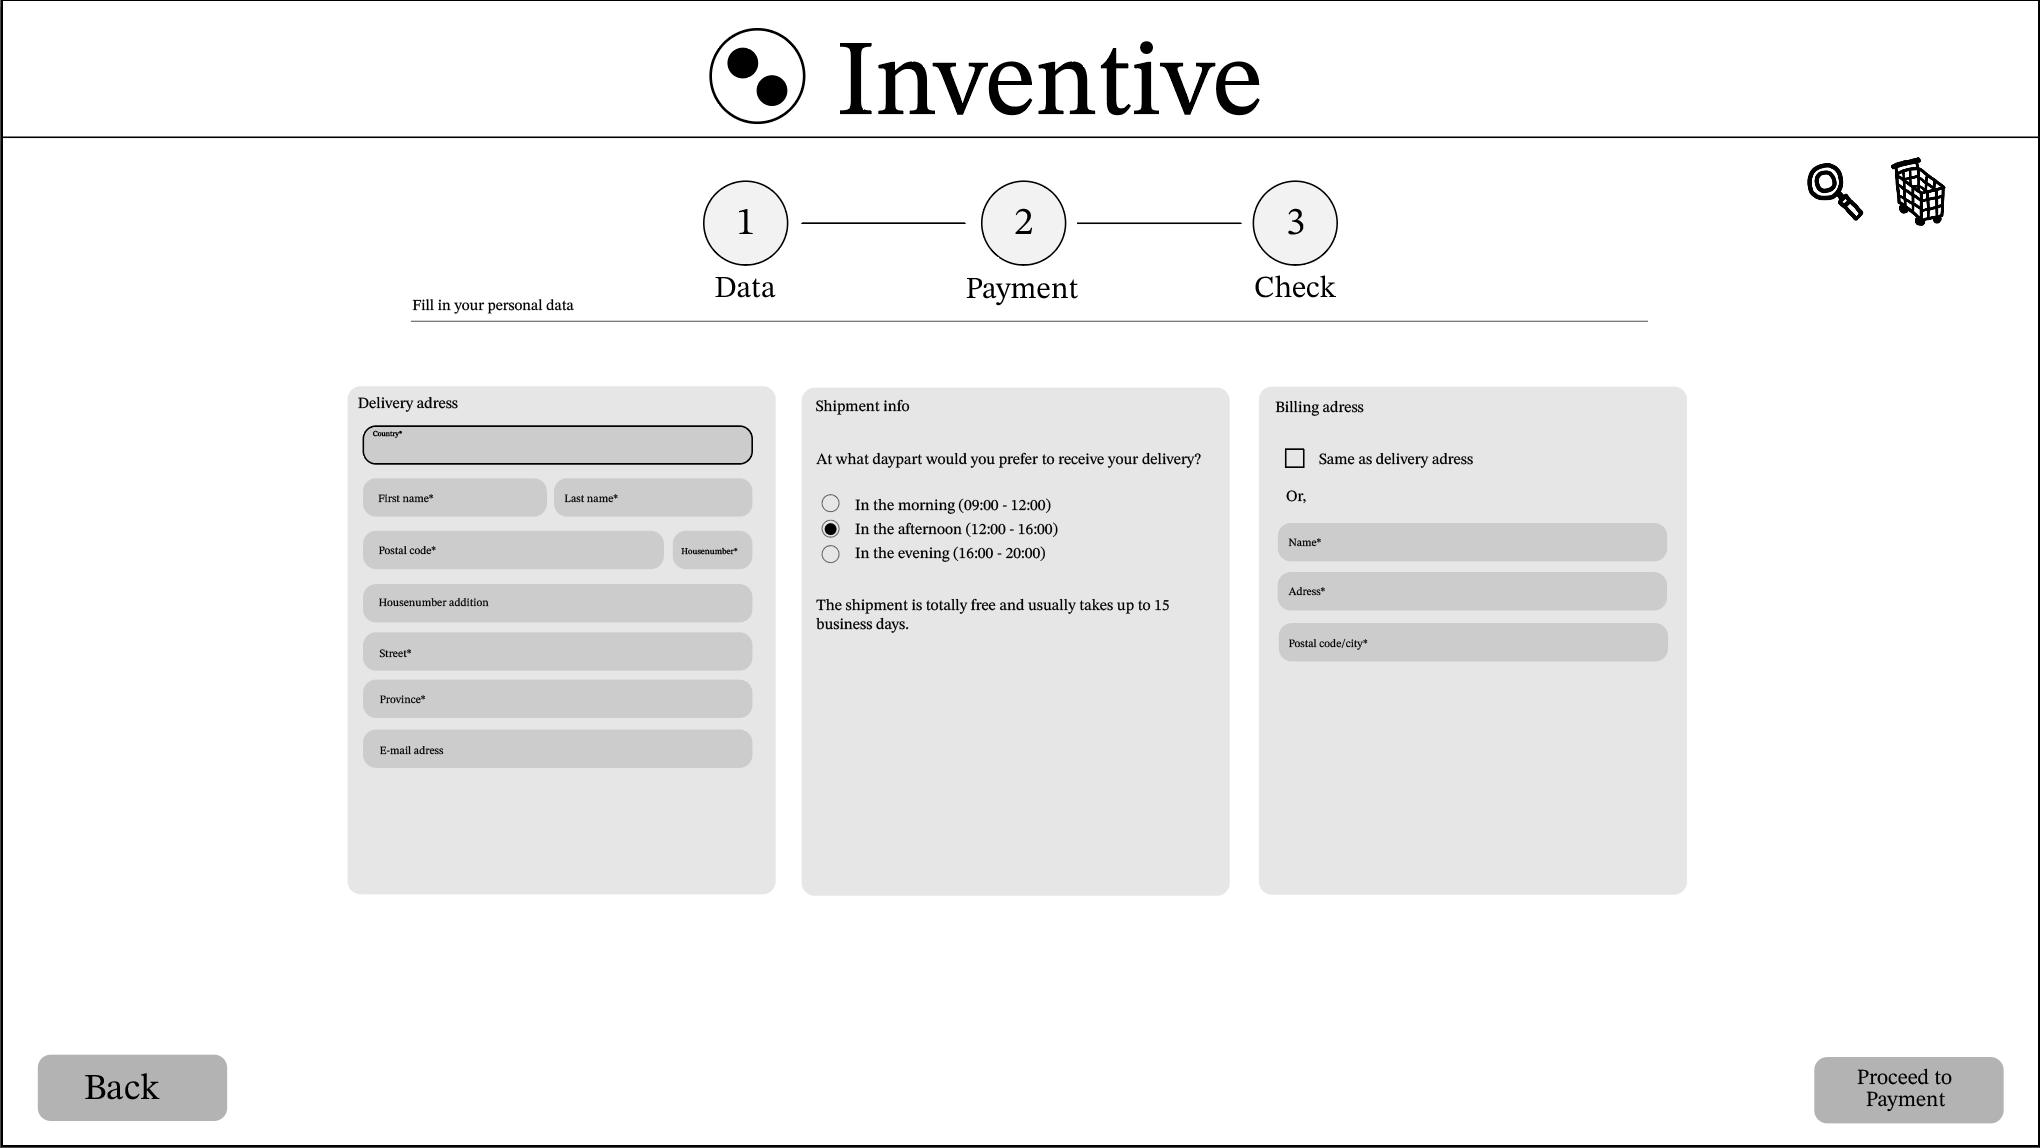Viewport: 2040px width, 1148px height.
Task: Click the Province field
Action: tap(556, 698)
